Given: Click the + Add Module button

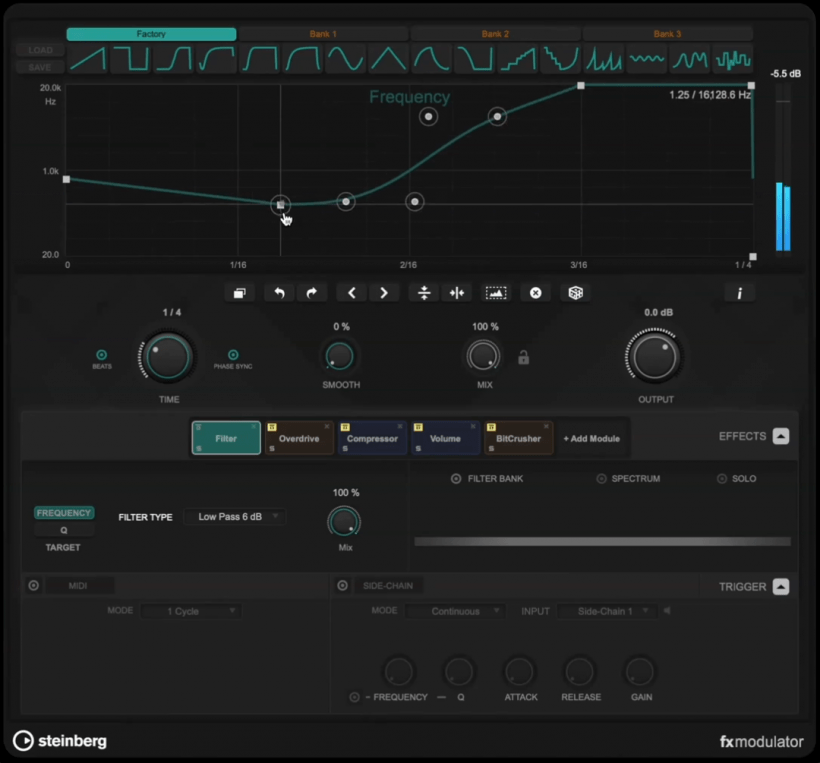Looking at the screenshot, I should [x=592, y=437].
